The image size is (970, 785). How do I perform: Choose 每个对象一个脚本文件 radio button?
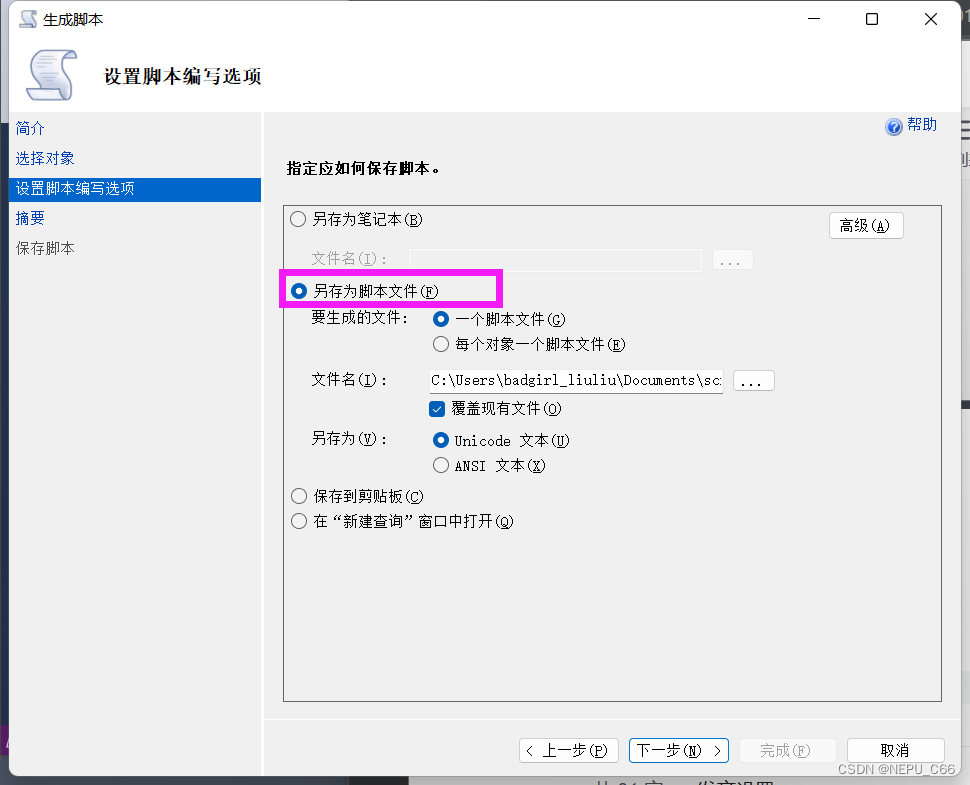pos(441,344)
